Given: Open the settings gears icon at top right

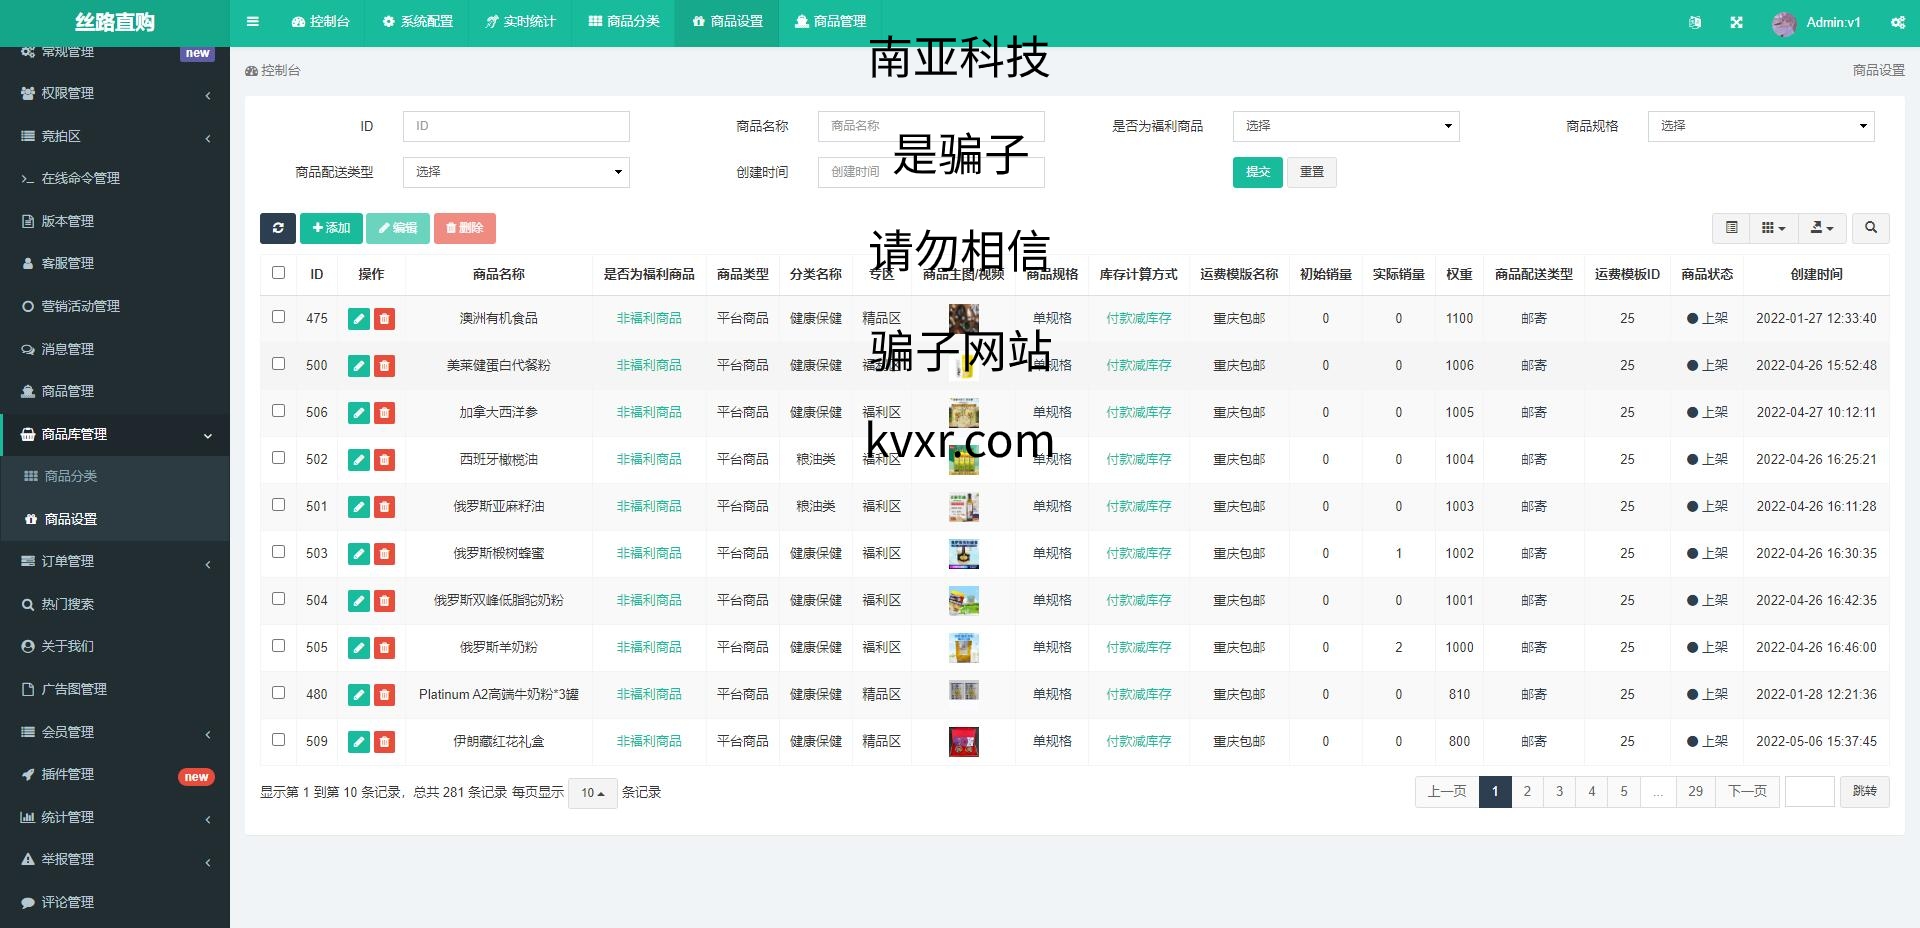Looking at the screenshot, I should click(x=1897, y=22).
